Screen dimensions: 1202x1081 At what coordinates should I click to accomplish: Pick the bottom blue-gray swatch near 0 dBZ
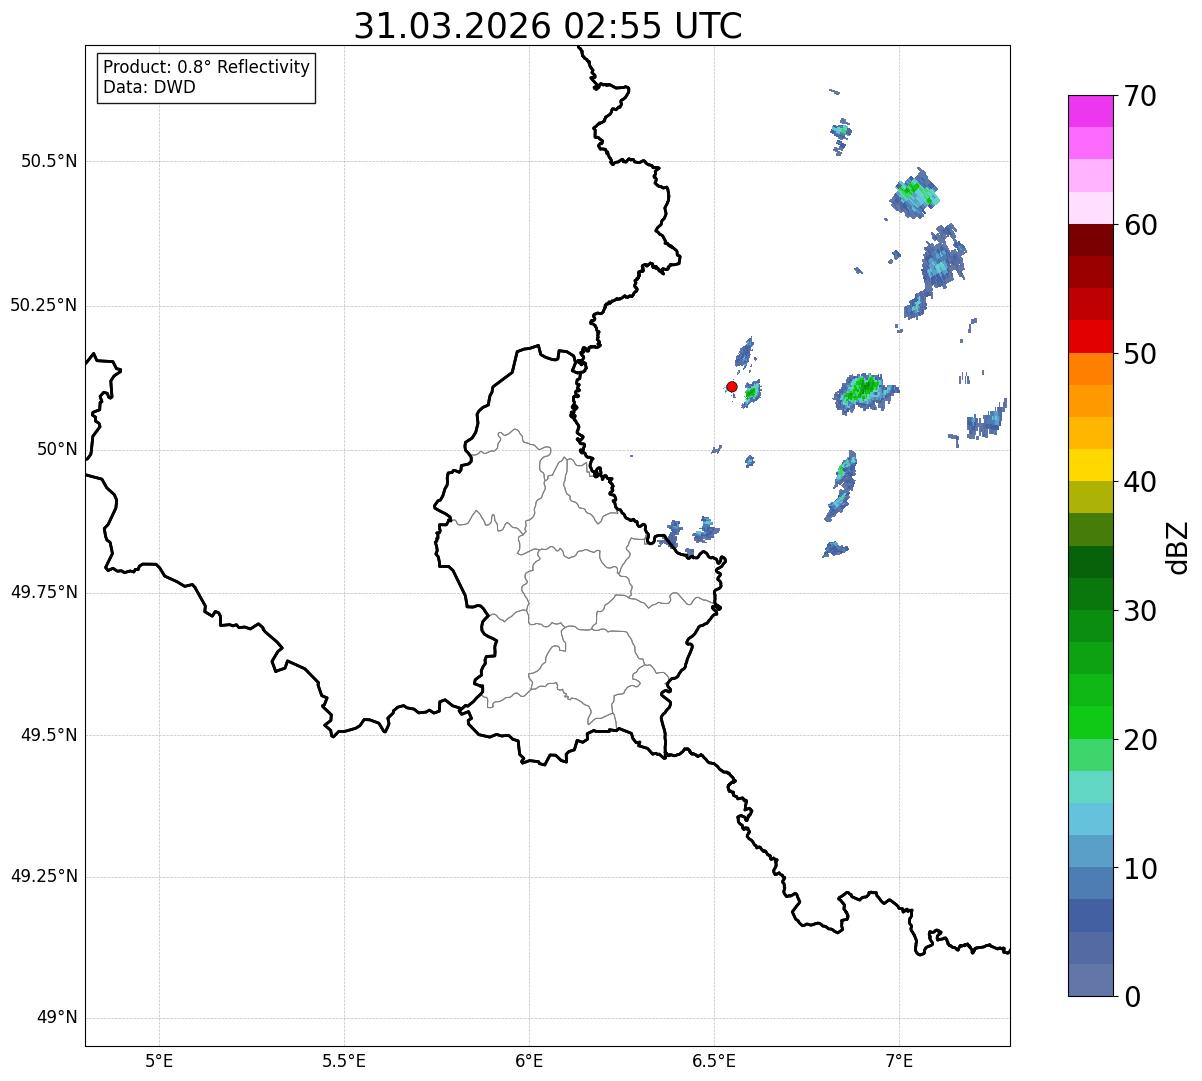coord(1091,980)
